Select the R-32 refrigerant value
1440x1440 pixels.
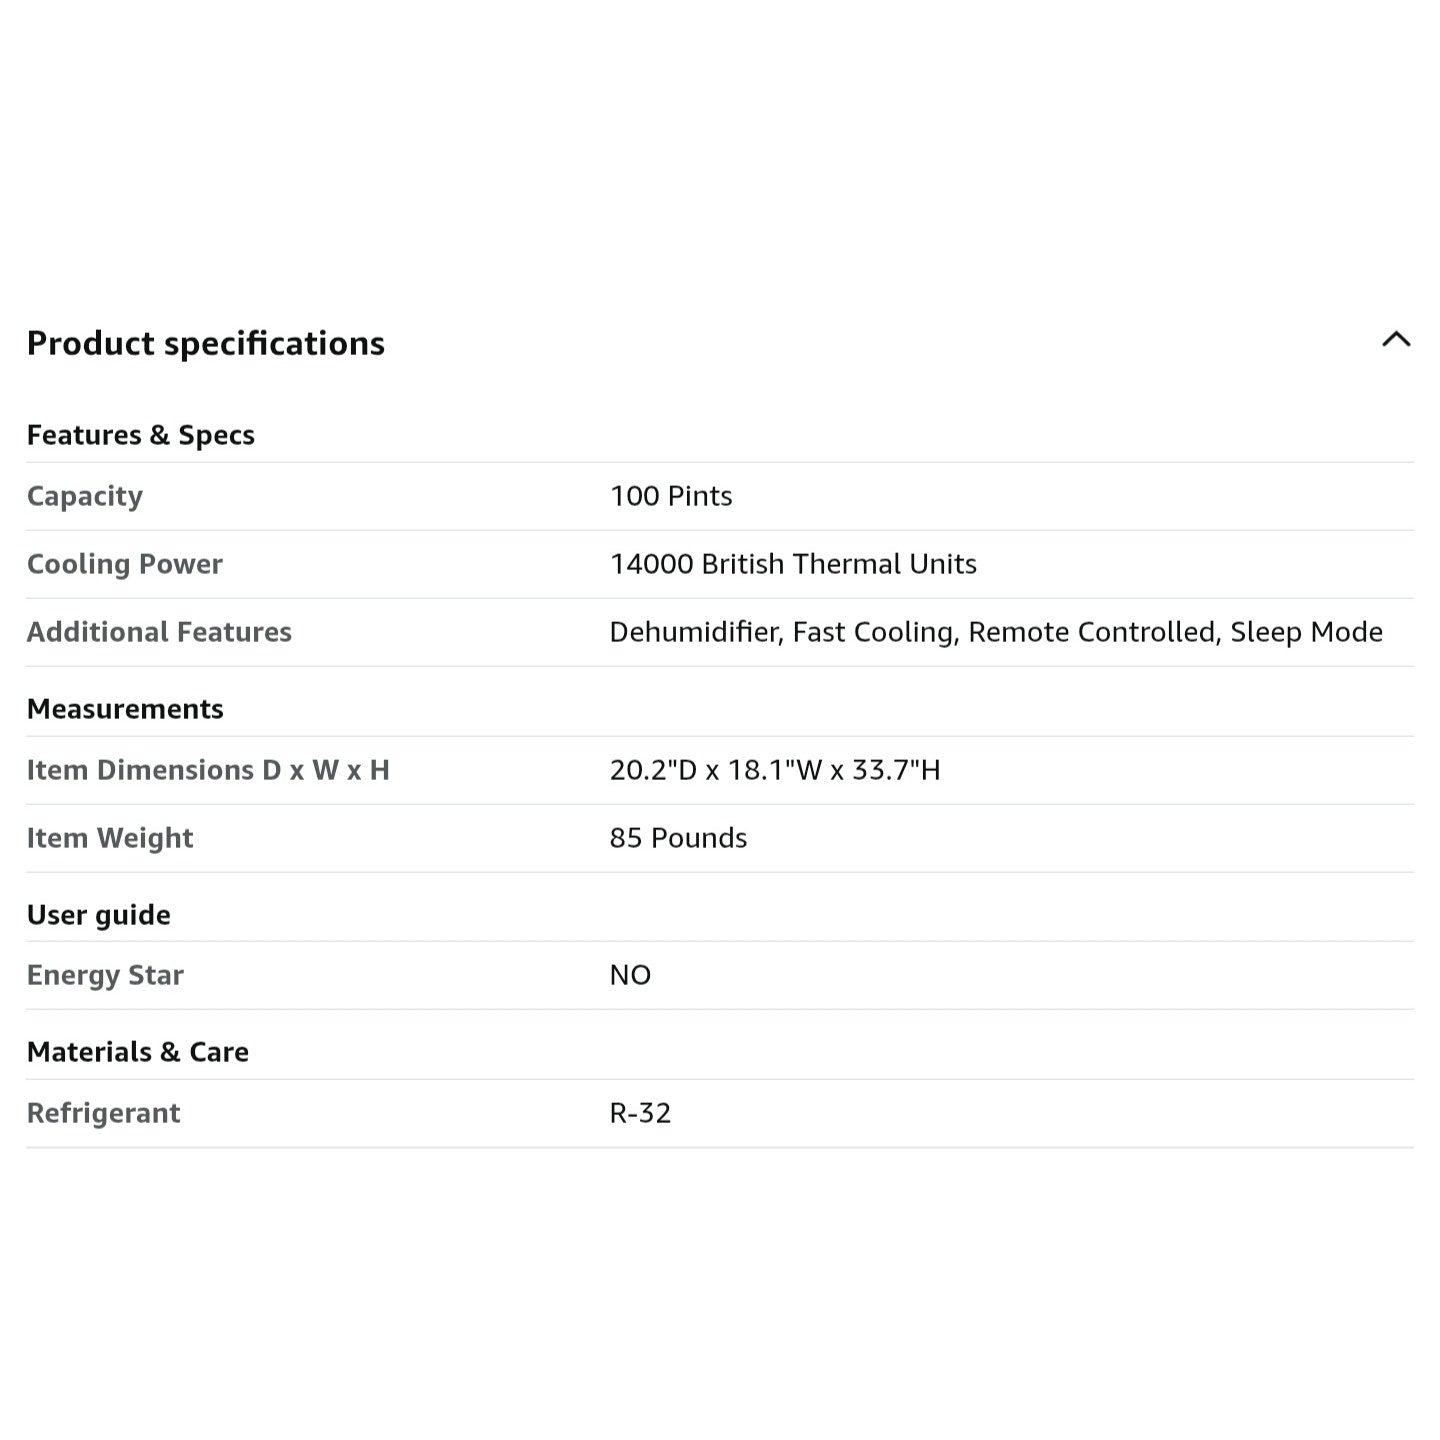pos(640,1113)
